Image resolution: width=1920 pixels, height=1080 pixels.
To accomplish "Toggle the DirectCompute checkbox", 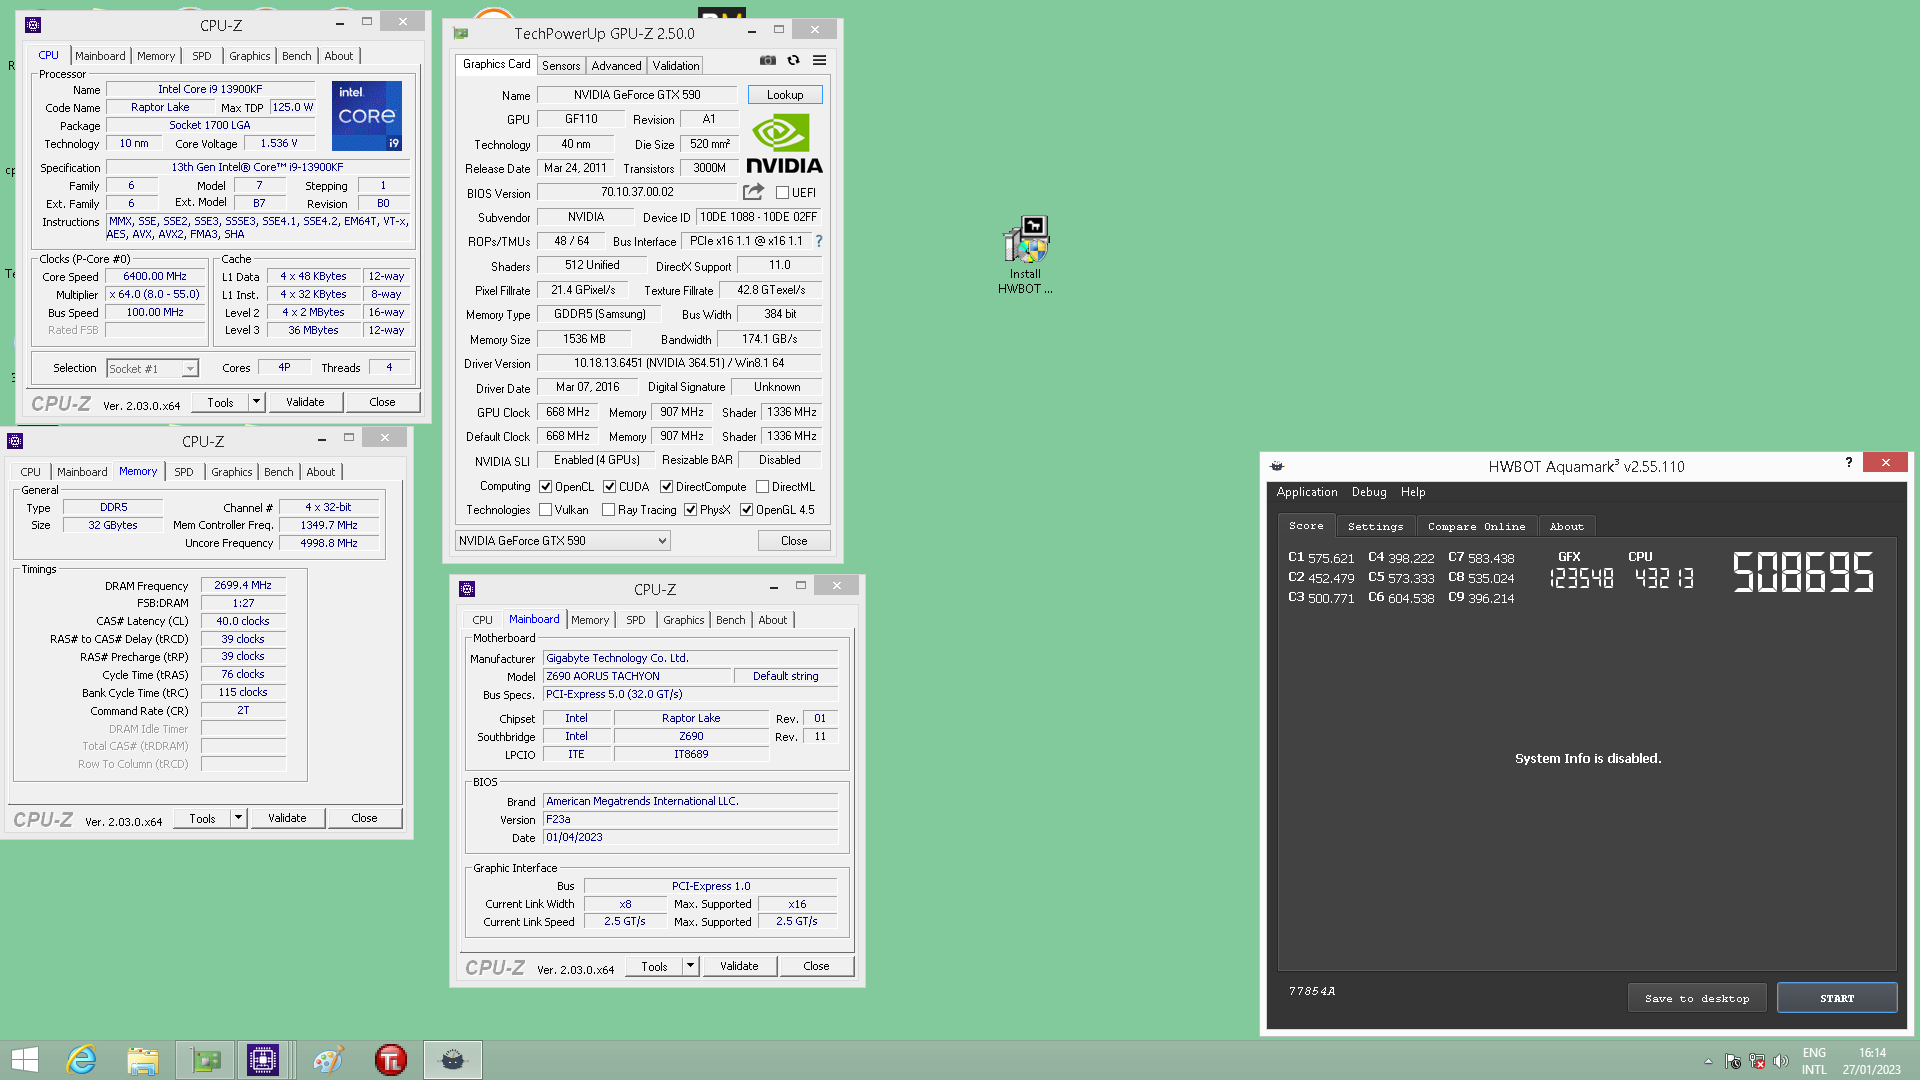I will point(666,487).
